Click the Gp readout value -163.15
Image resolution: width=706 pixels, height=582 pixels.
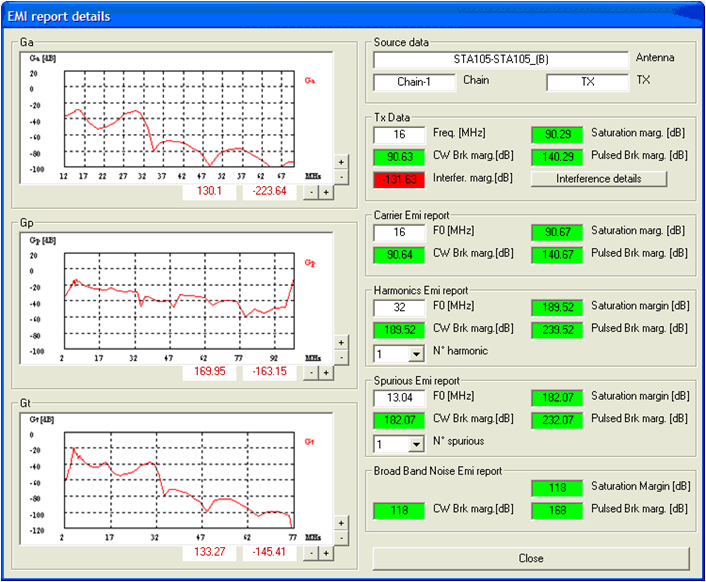pyautogui.click(x=269, y=372)
